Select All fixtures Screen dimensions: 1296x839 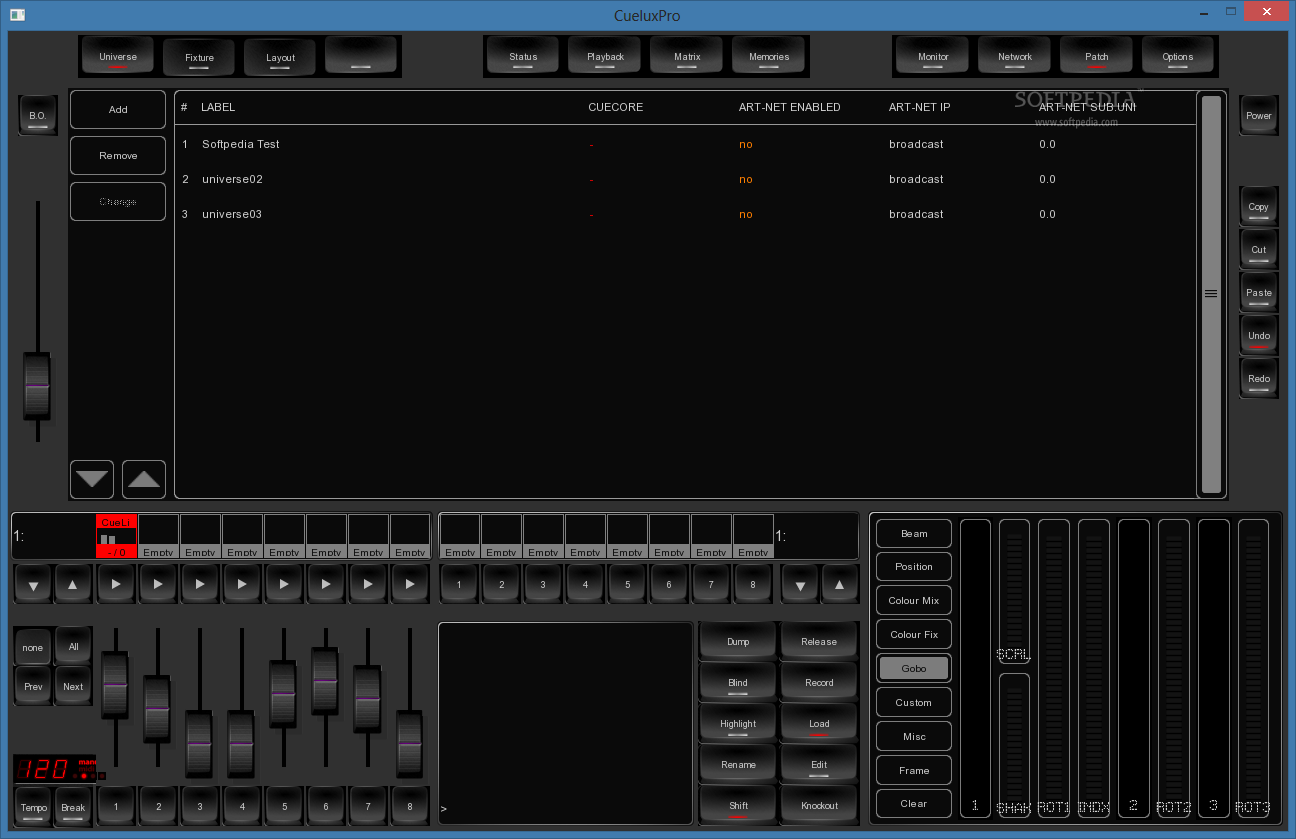(x=73, y=647)
